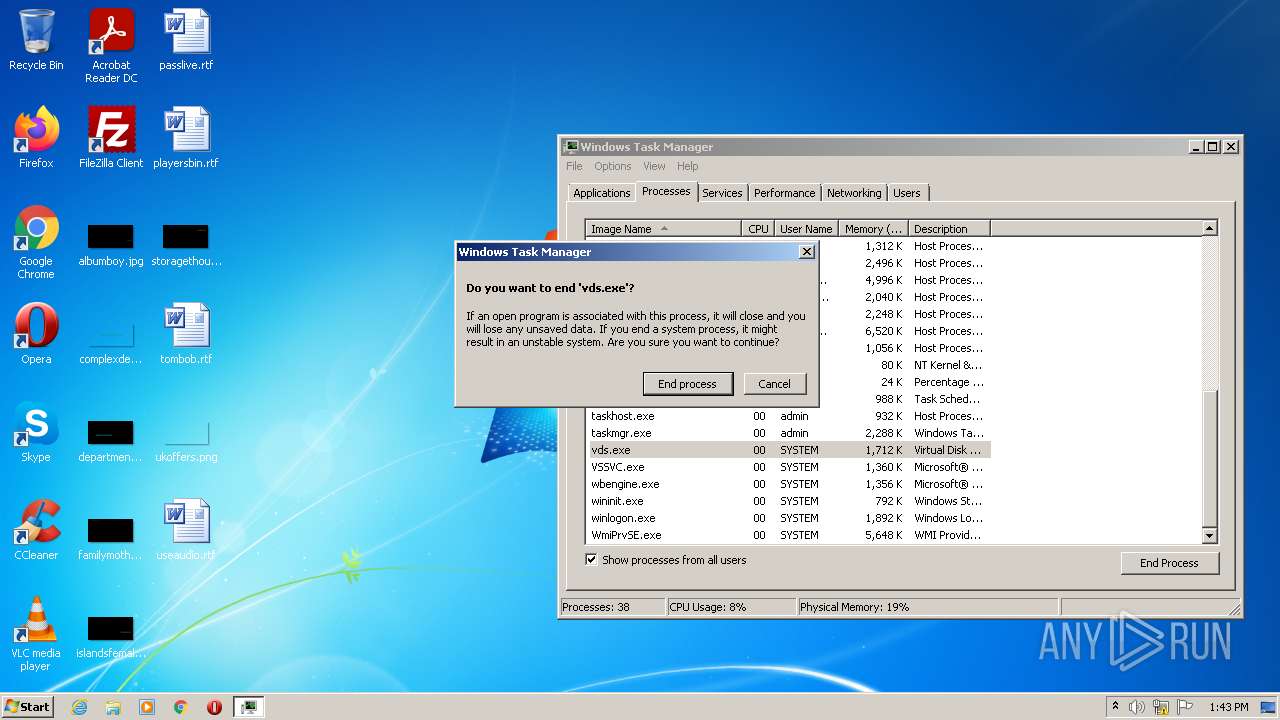Select the winlogon.exe process row
1280x720 pixels.
pos(788,518)
